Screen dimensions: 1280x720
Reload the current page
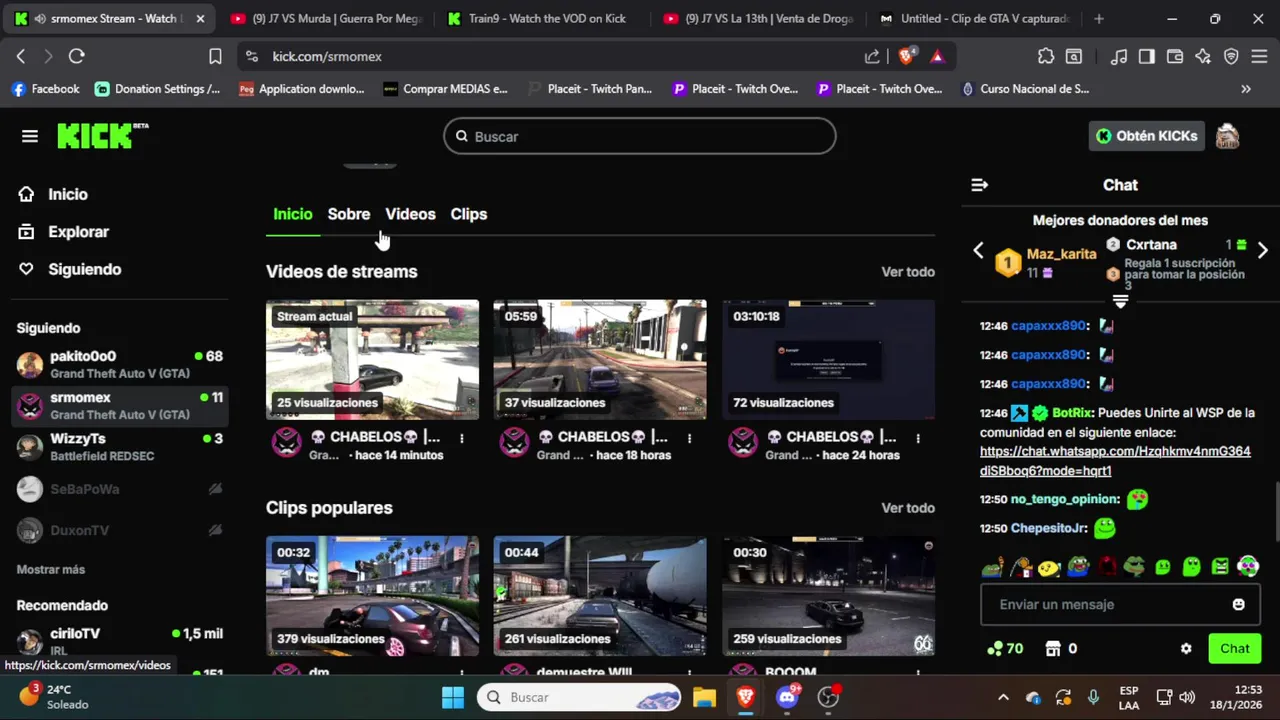tap(76, 56)
